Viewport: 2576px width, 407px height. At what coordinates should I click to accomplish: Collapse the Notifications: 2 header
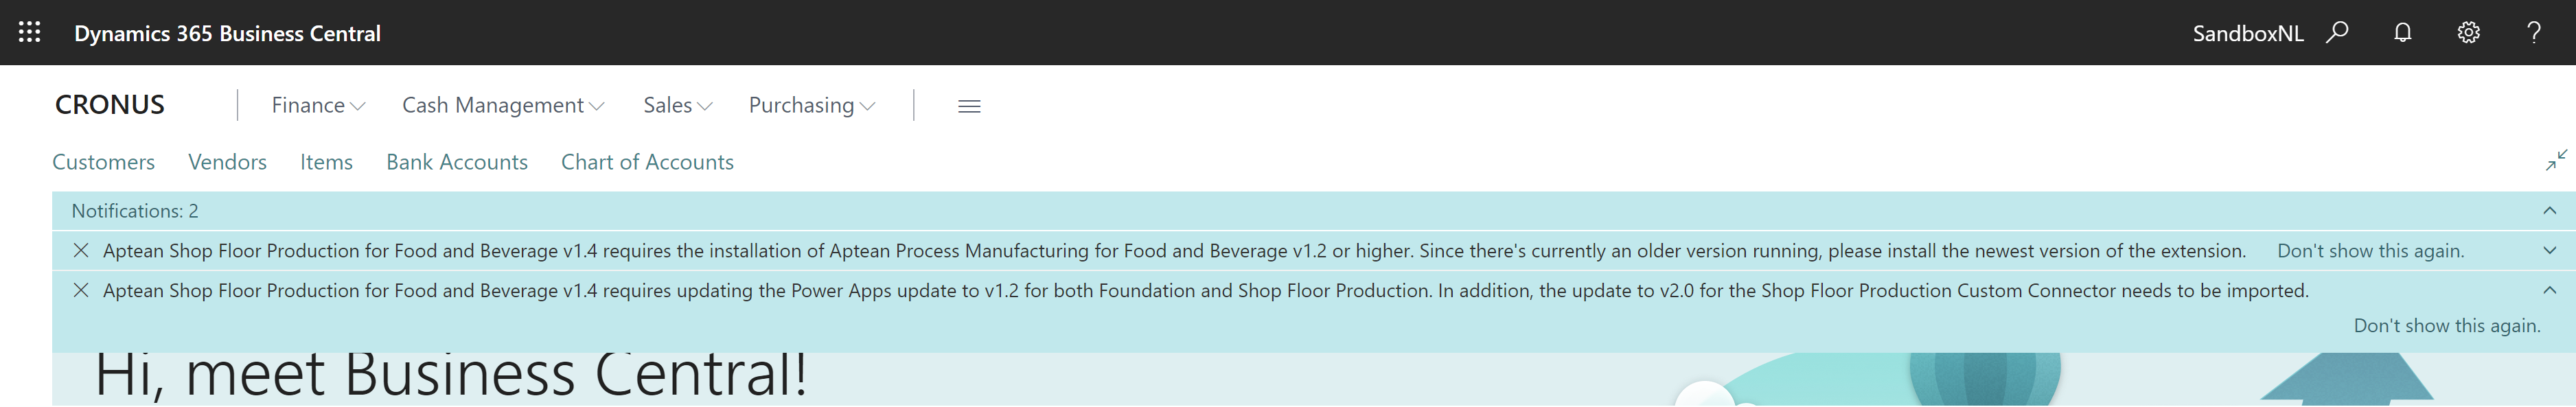tap(2549, 211)
